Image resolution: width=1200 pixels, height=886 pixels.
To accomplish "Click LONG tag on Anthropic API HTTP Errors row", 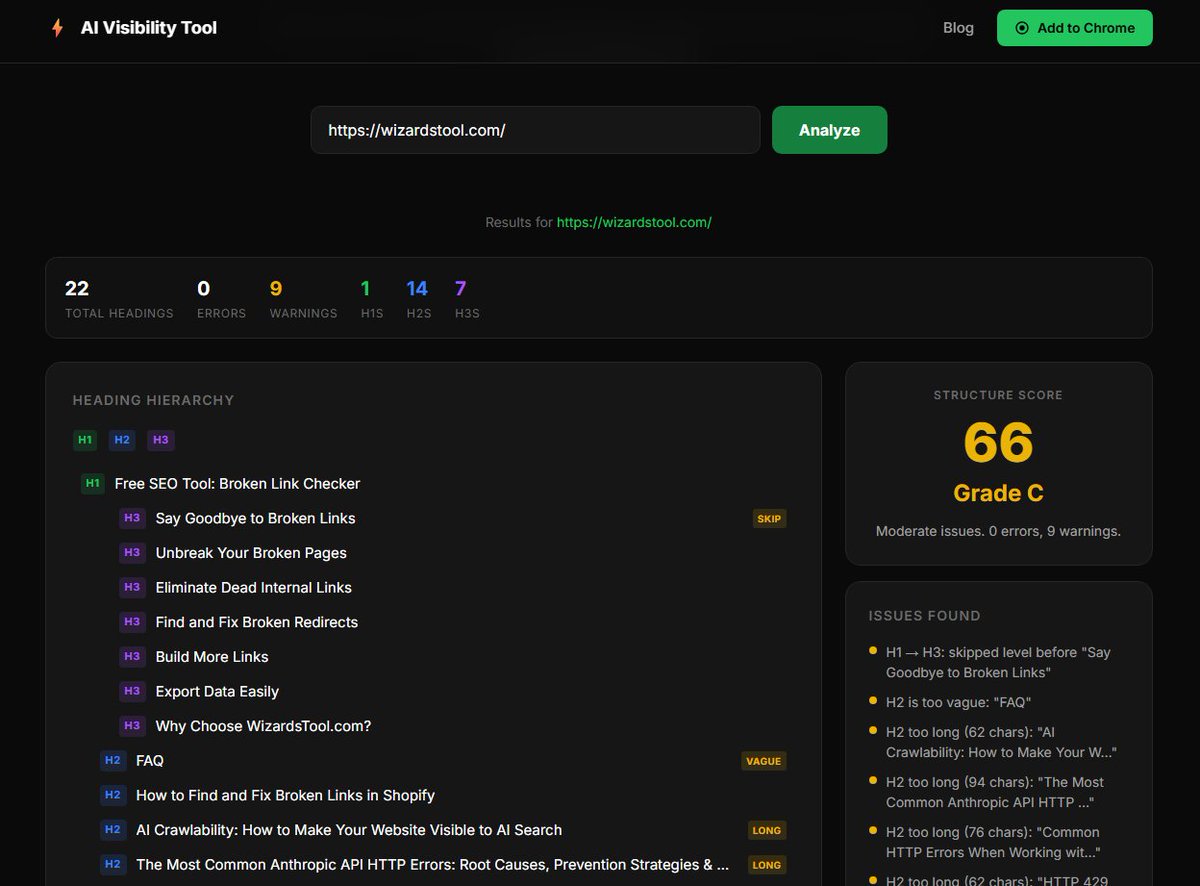I will [767, 865].
